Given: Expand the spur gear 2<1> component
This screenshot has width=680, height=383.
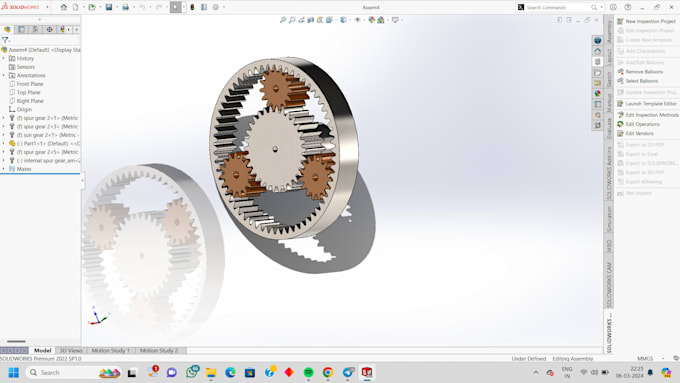Looking at the screenshot, I should pyautogui.click(x=4, y=118).
